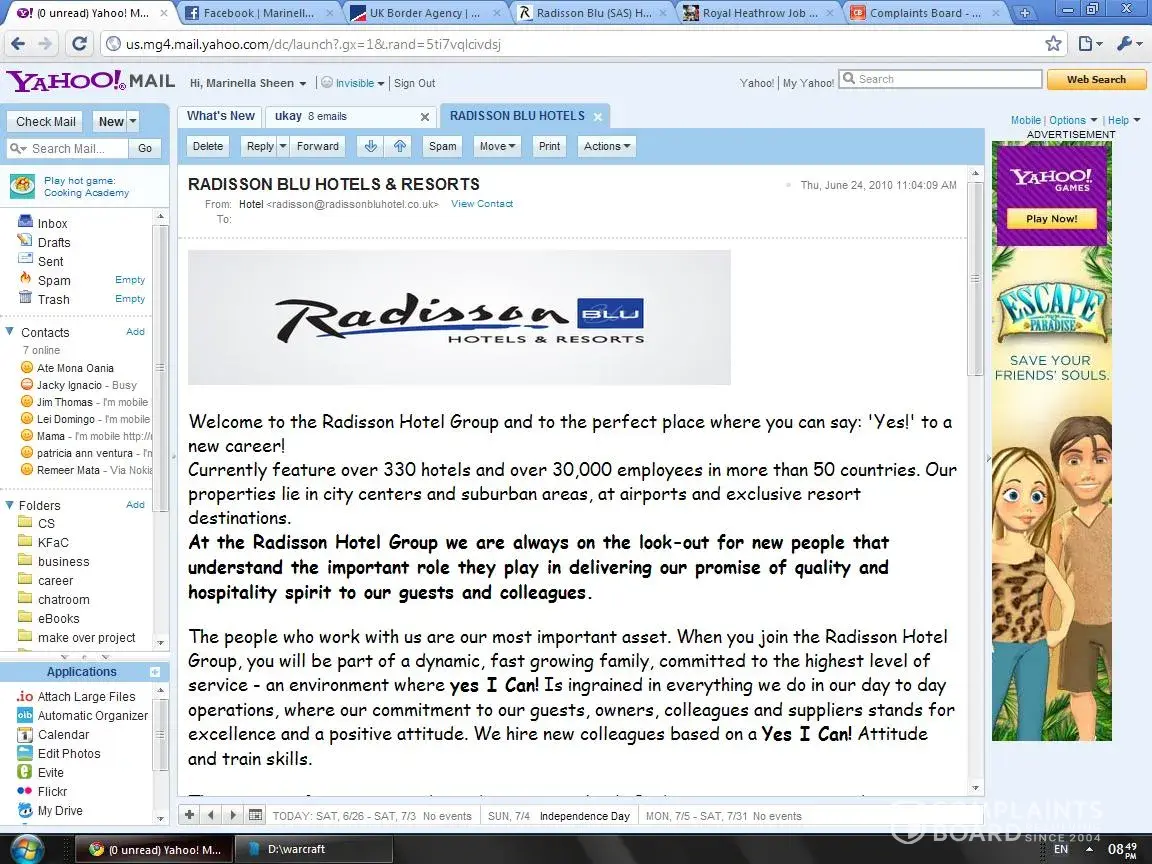Click the Print button
The height and width of the screenshot is (864, 1152).
550,146
